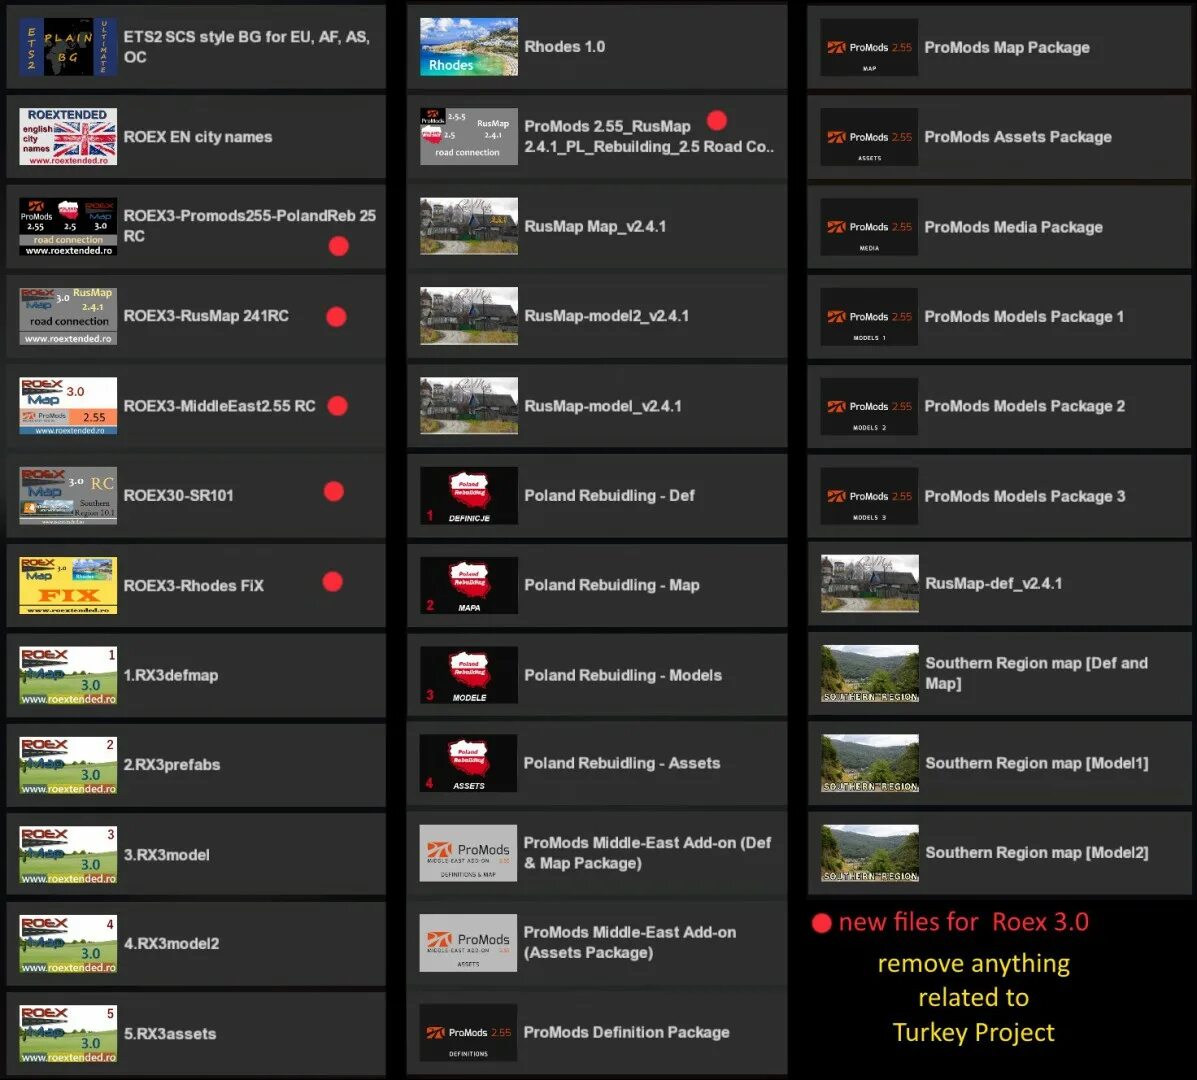Click the "RusMap-def_v2.4.1" label

pyautogui.click(x=993, y=584)
